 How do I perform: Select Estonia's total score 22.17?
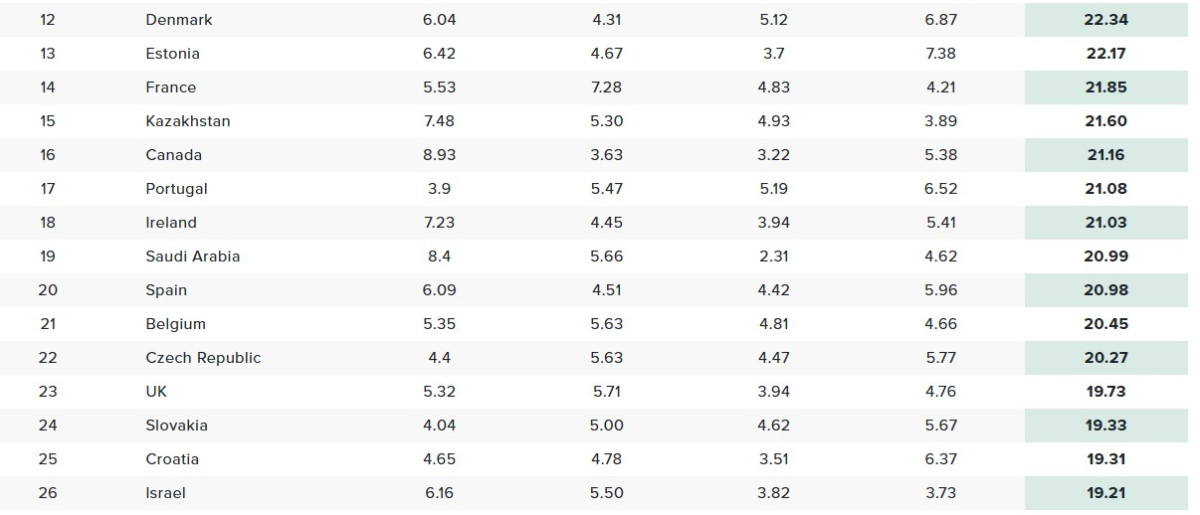pos(1106,54)
